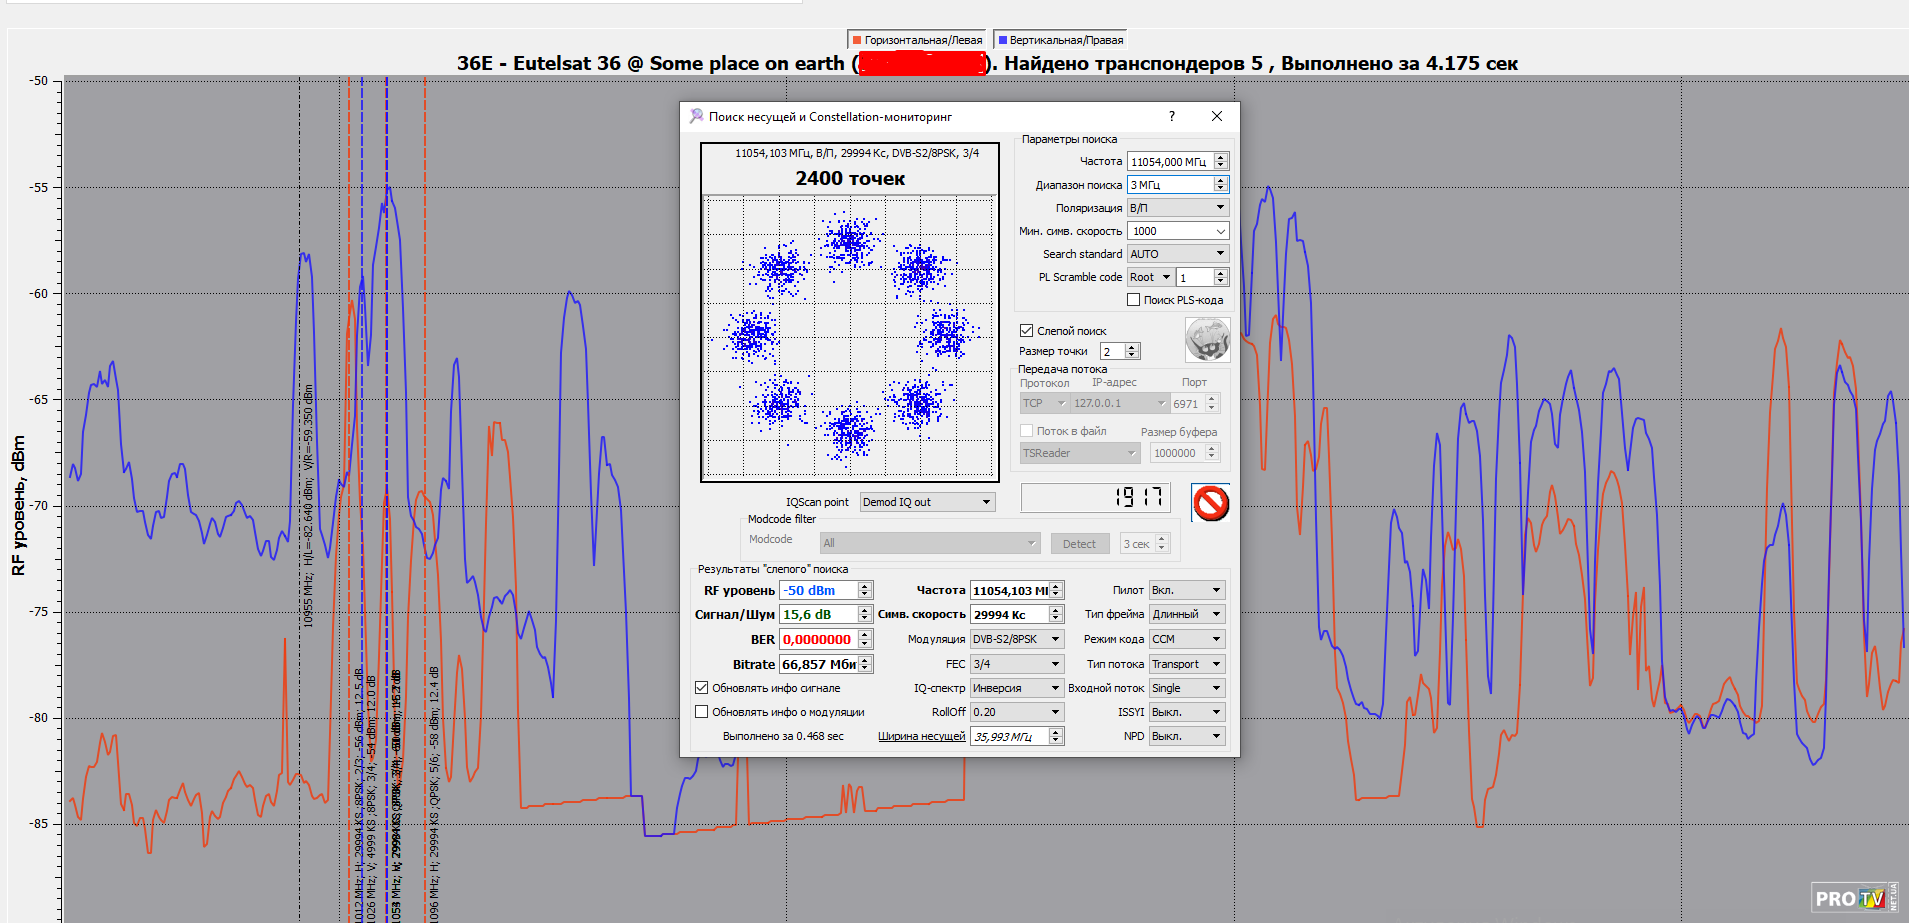Click the Ширина несущей link
This screenshot has height=923, width=1909.
[921, 736]
